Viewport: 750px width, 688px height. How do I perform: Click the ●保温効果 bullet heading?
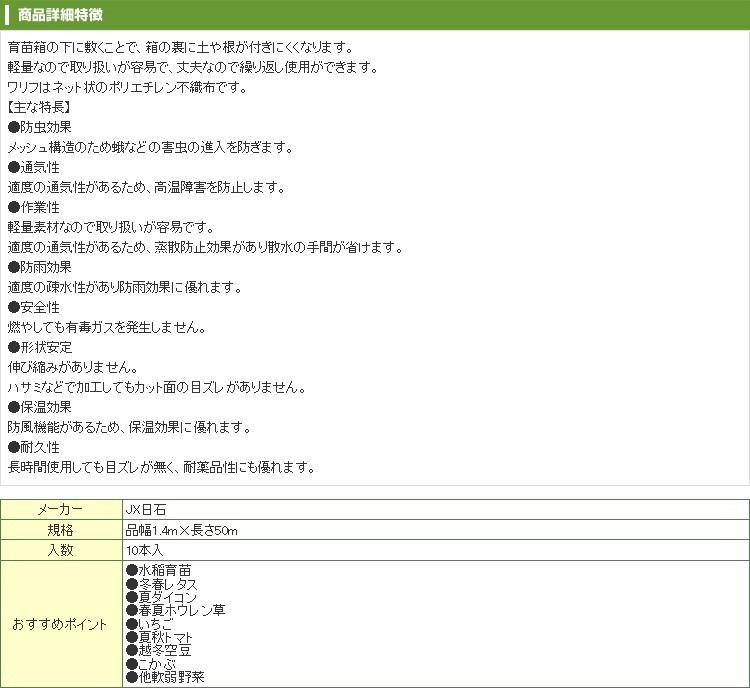tap(39, 407)
